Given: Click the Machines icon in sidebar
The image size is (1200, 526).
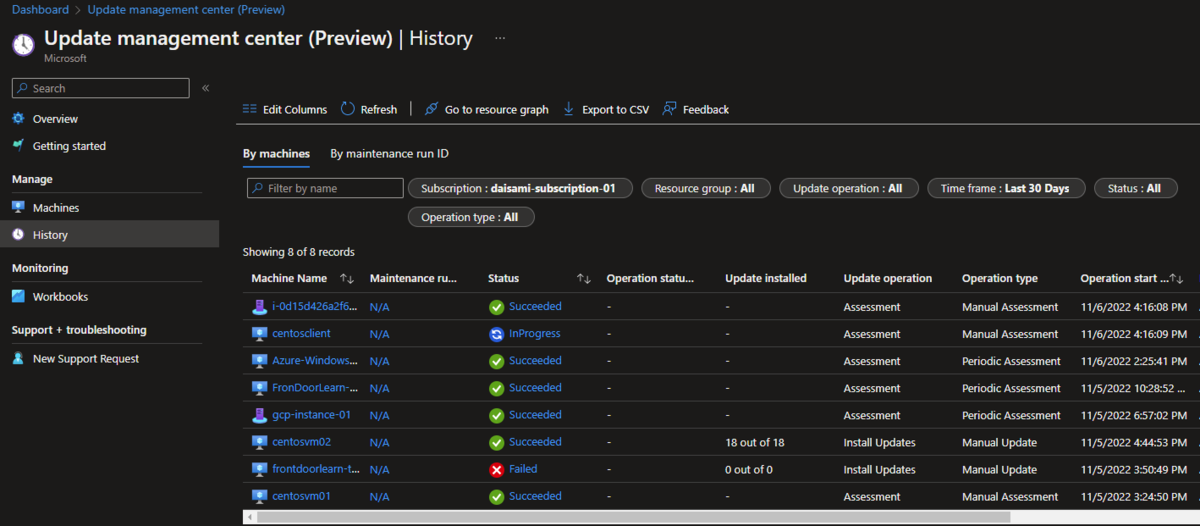Looking at the screenshot, I should pyautogui.click(x=18, y=208).
